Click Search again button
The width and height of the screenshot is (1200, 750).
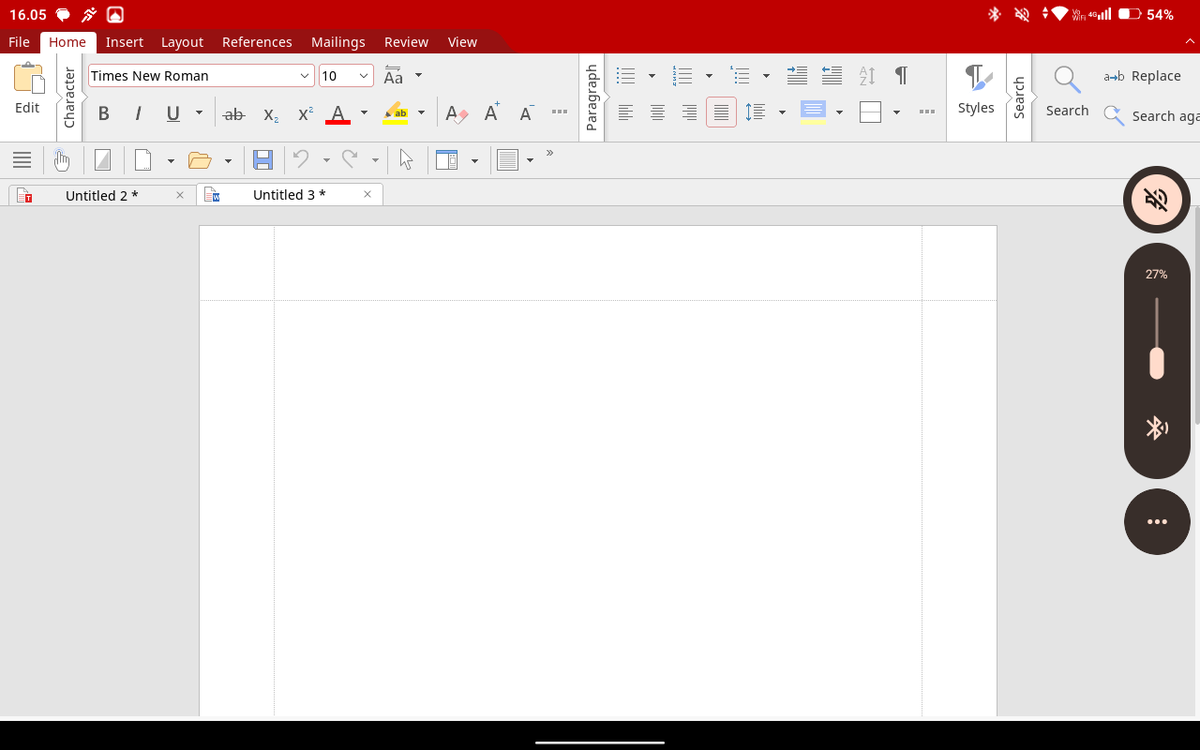pyautogui.click(x=1150, y=116)
